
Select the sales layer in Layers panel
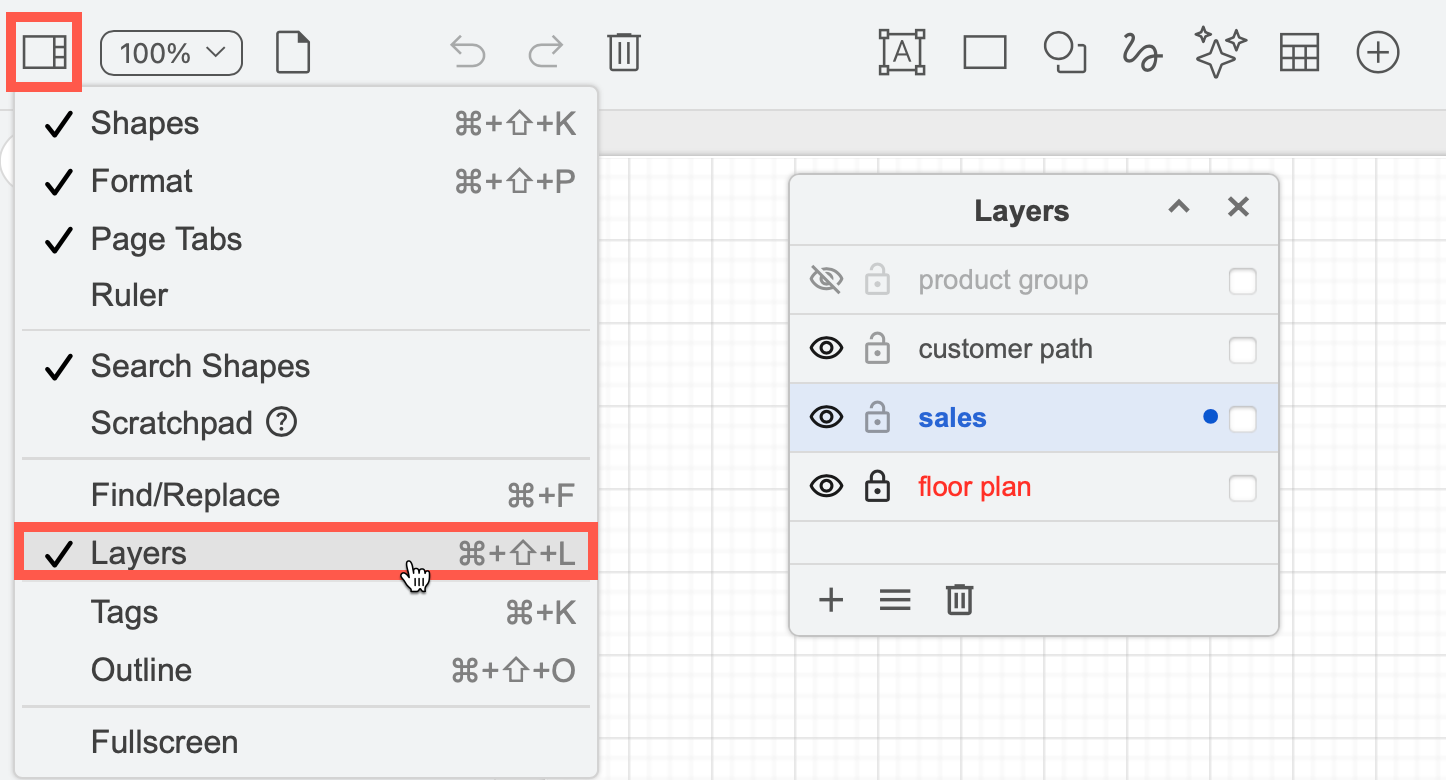click(x=951, y=417)
